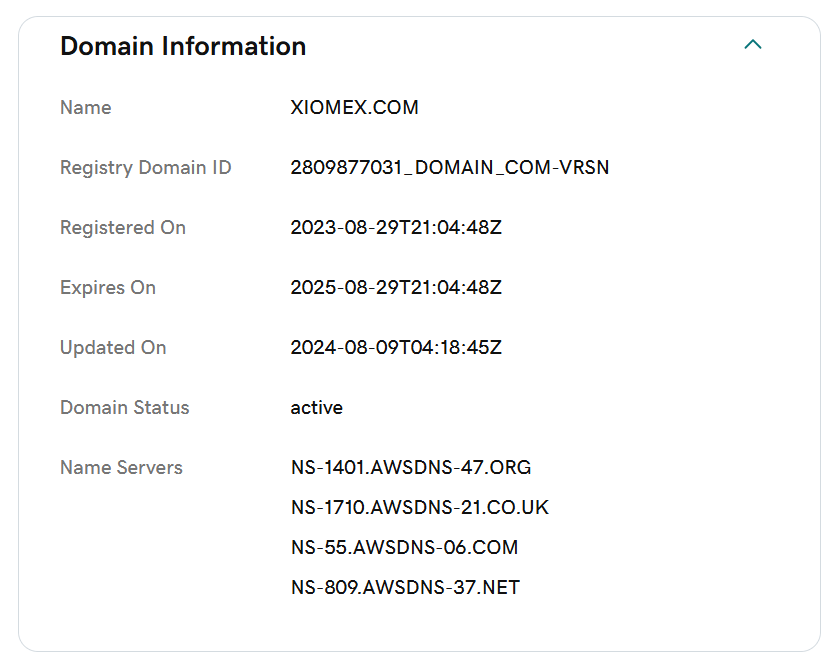Screen dimensions: 833x660
Task: Select name server NS-809.AWSDNS-37.NET
Action: point(405,587)
